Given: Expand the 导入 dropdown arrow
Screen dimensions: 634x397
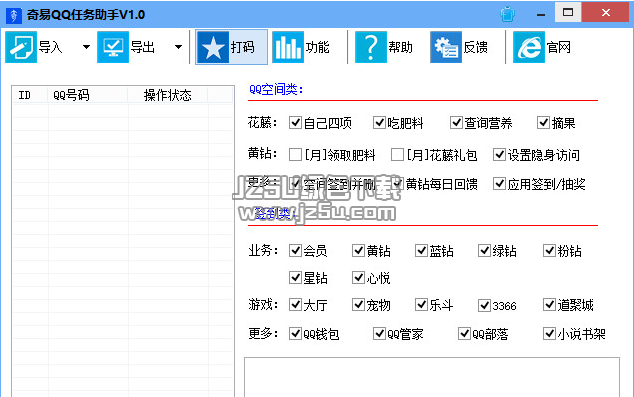Looking at the screenshot, I should pos(86,47).
